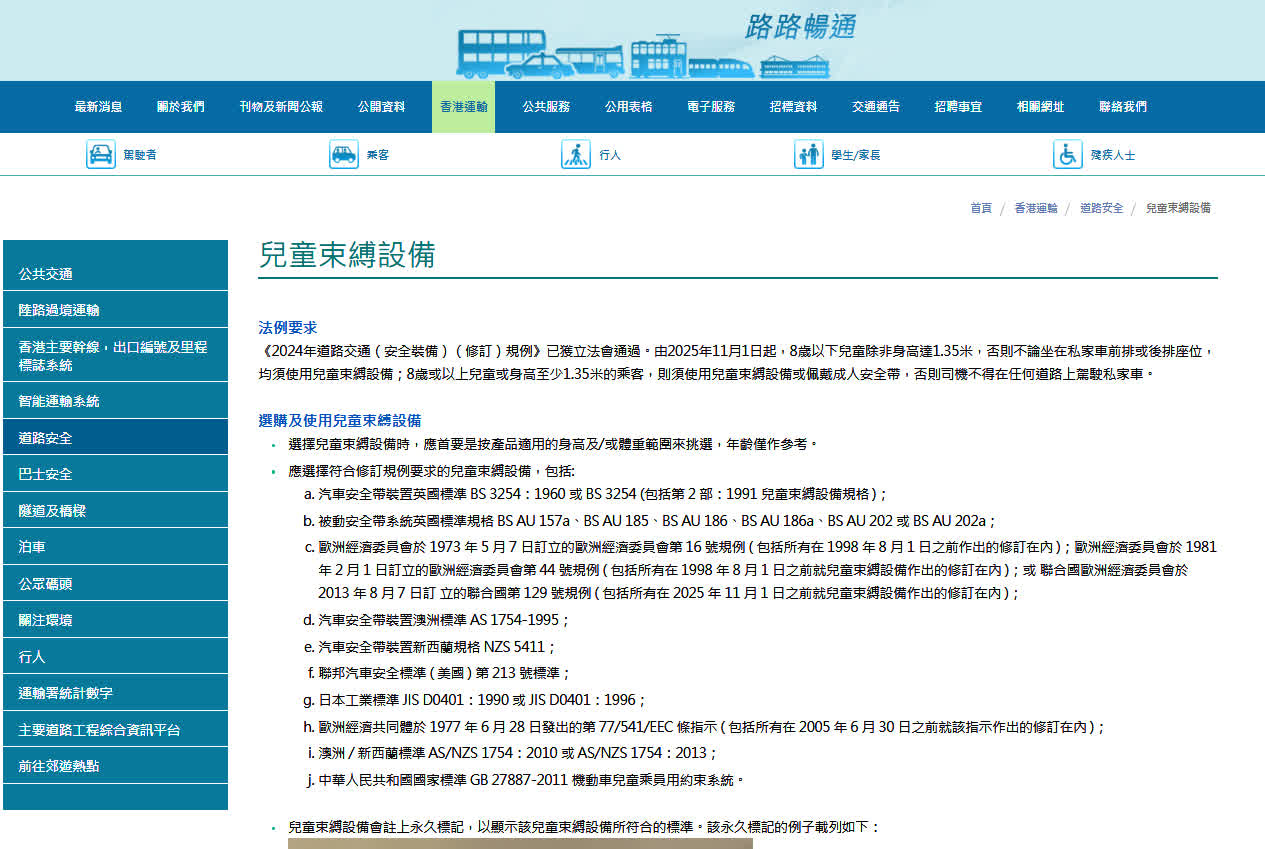Click the wheelchair (殘疾人士) icon

click(1068, 155)
